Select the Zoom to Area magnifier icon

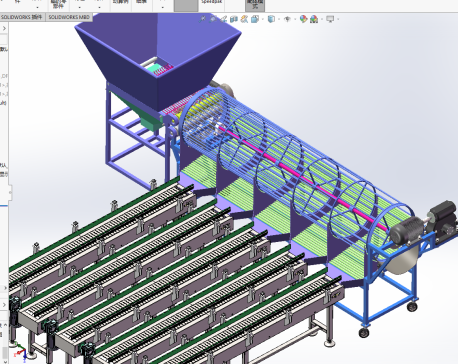click(213, 19)
